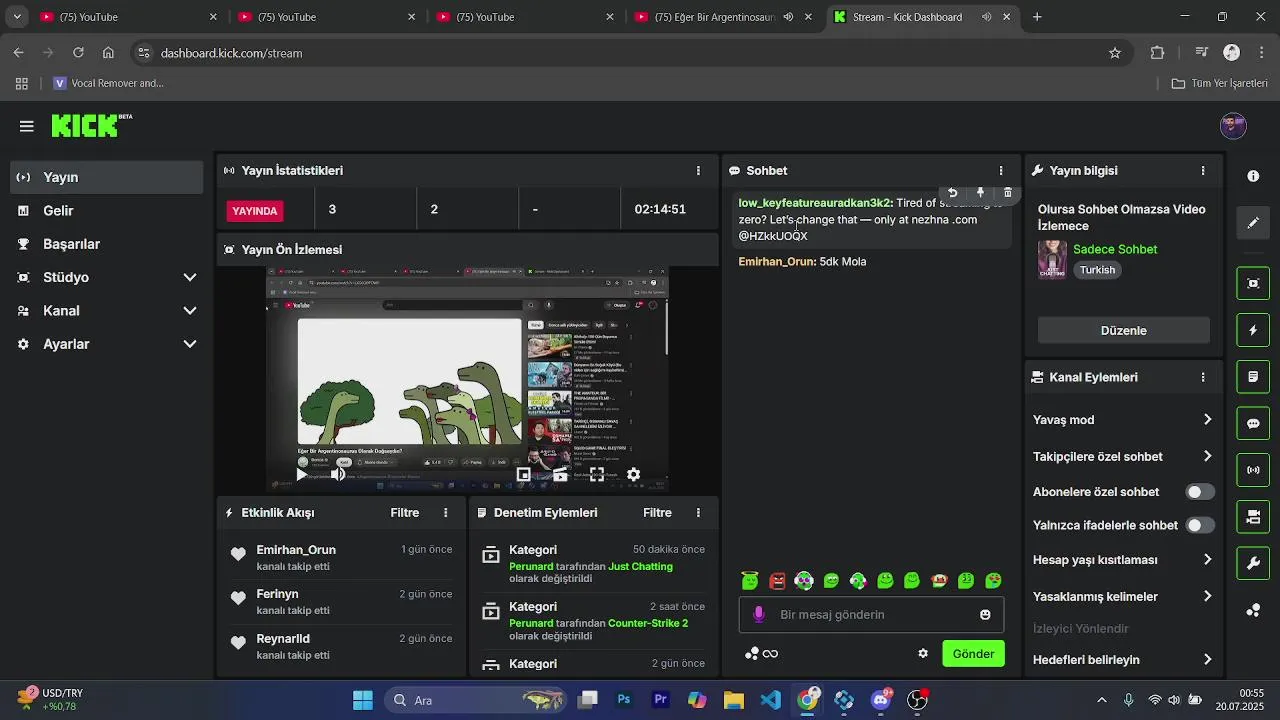1280x720 pixels.
Task: Click the three-dots cluster icon in right sidebar
Action: point(1253,610)
